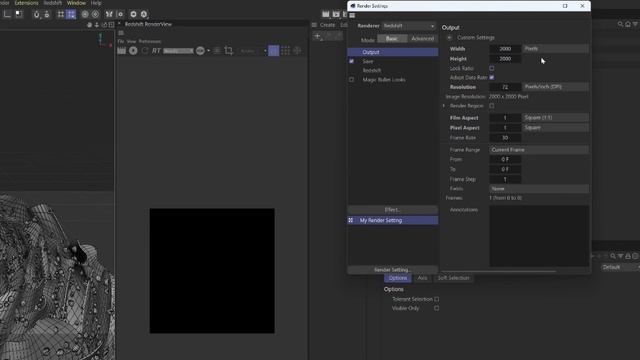Screen dimensions: 640x360
Task: Click the Height input field
Action: 505,59
